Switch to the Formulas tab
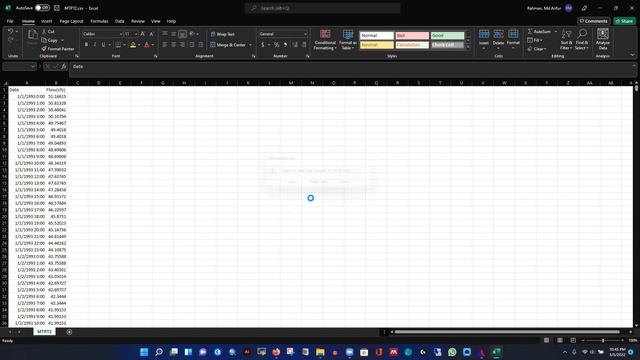Viewport: 640px width, 360px height. pos(99,21)
